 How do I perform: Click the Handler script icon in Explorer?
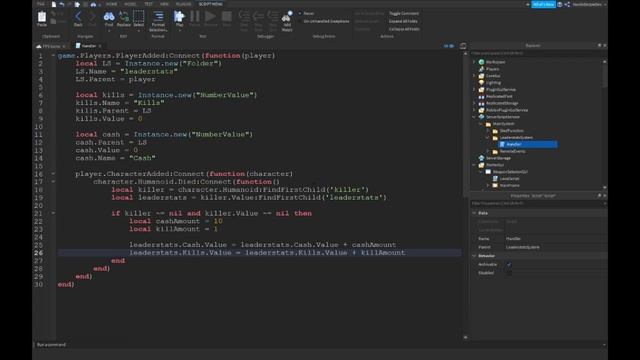(502, 144)
